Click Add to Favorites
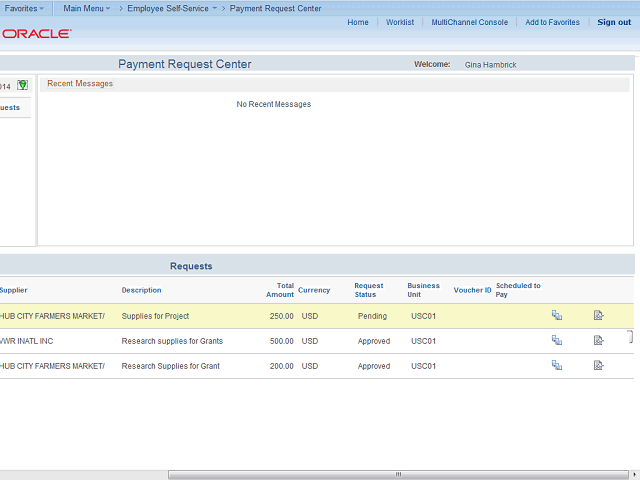This screenshot has width=640, height=480. [552, 22]
